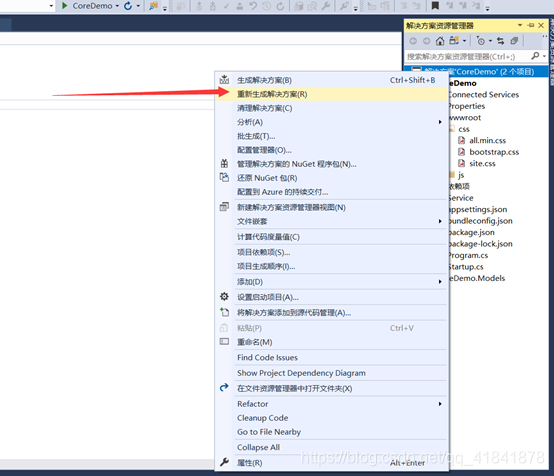Click the wrench toolbar icon

coord(326,6)
